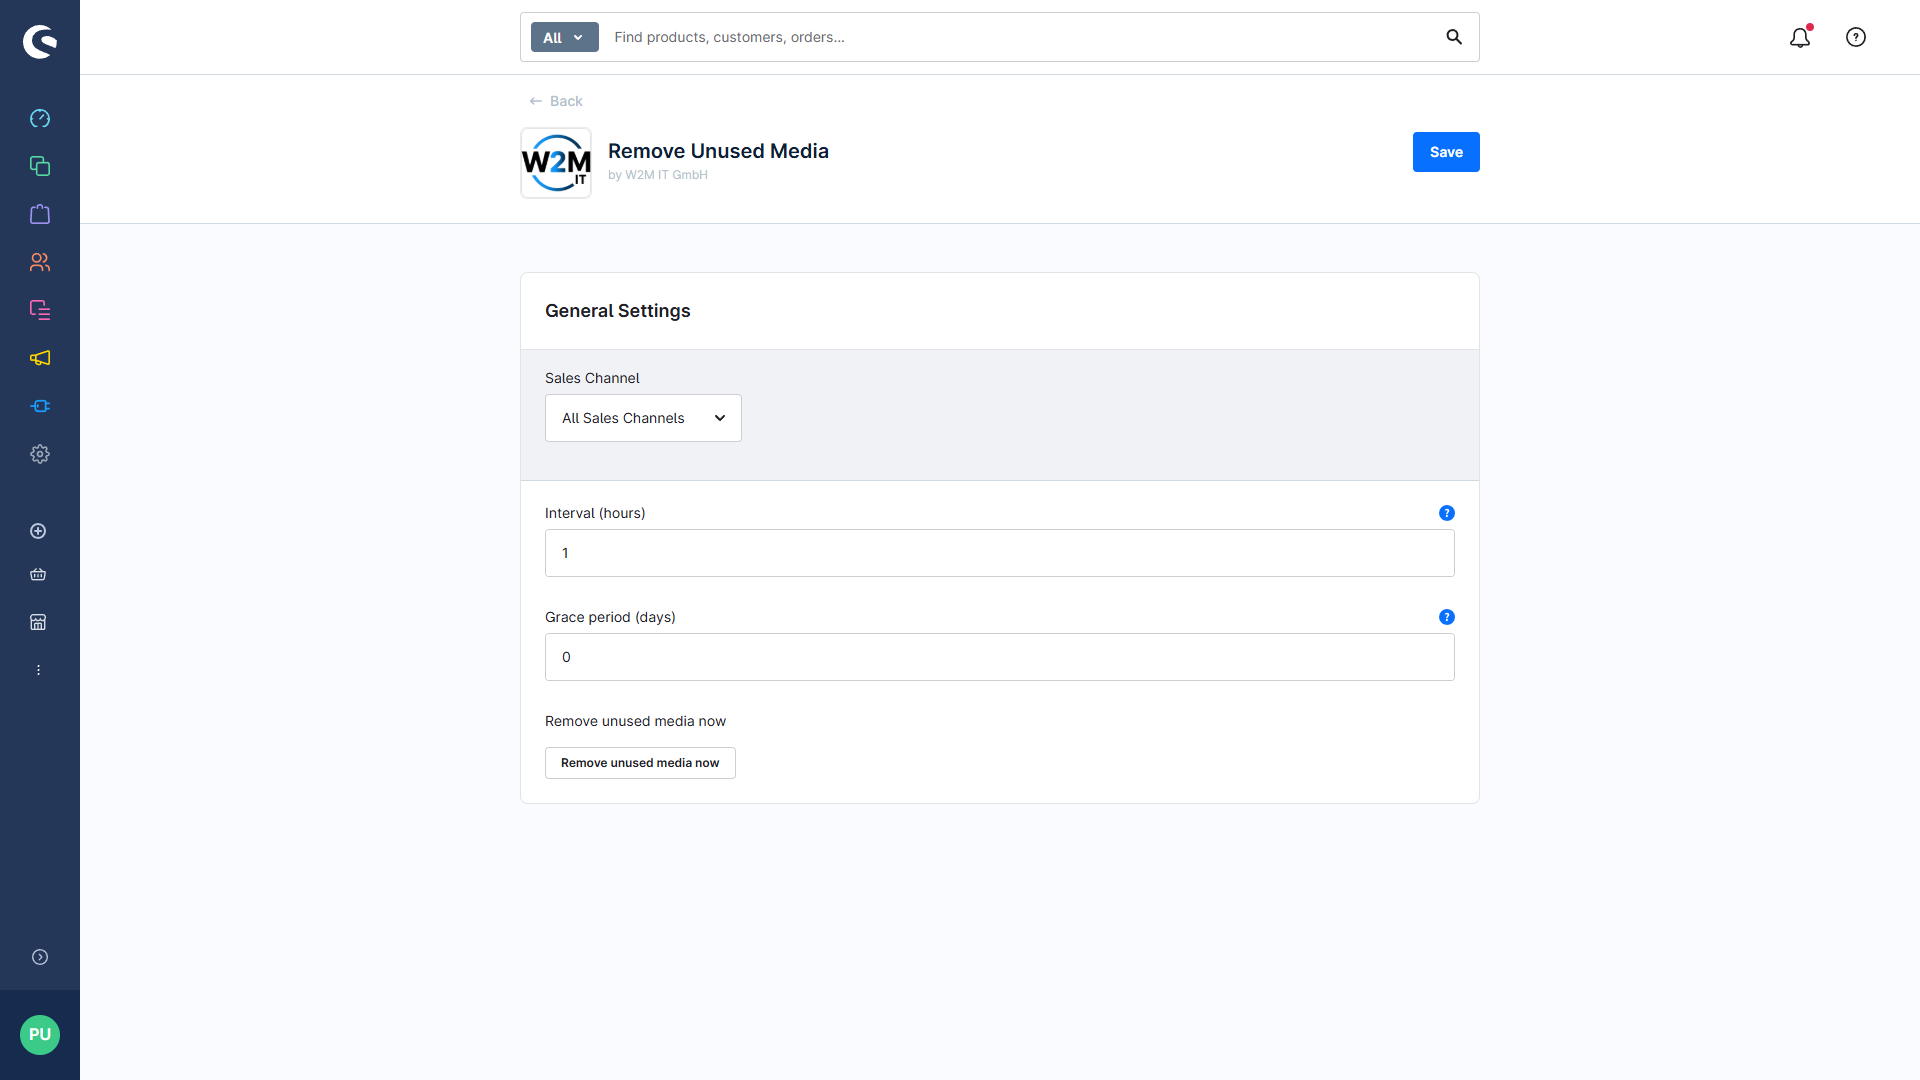The image size is (1920, 1080).
Task: Click the Sales Channel label
Action: 592,378
